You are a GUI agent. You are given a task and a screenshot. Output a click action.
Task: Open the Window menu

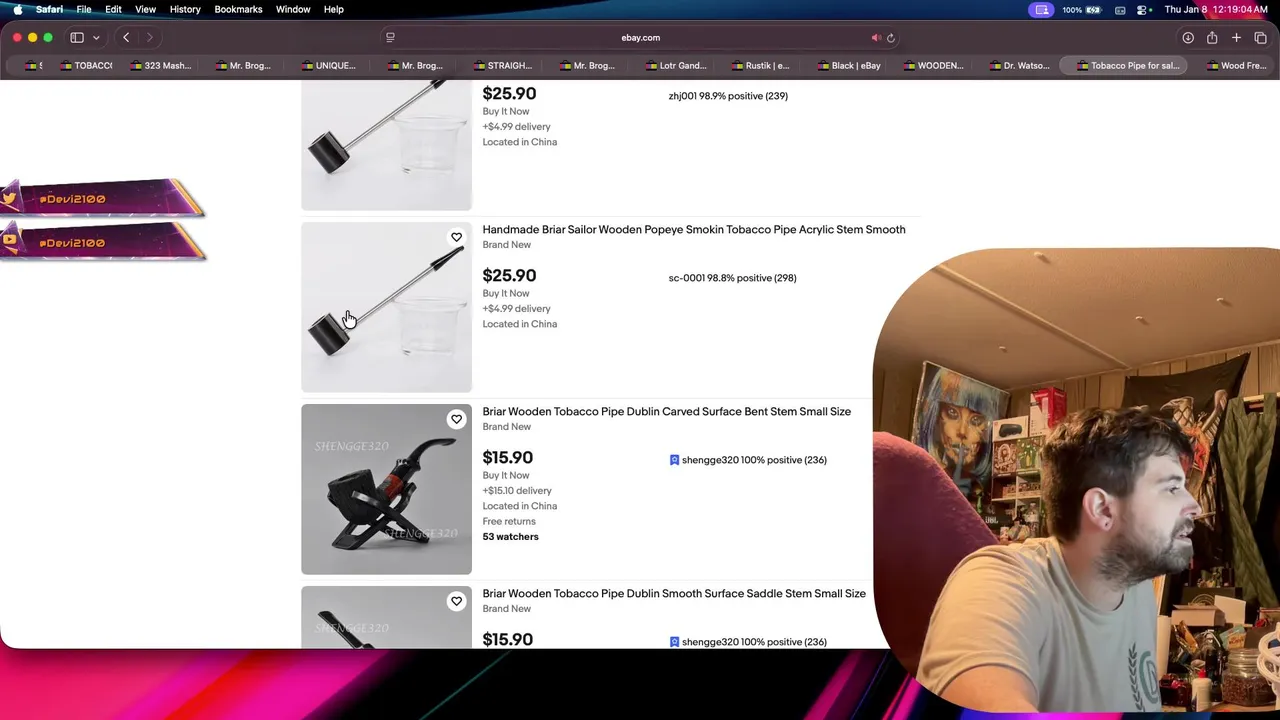pyautogui.click(x=293, y=10)
